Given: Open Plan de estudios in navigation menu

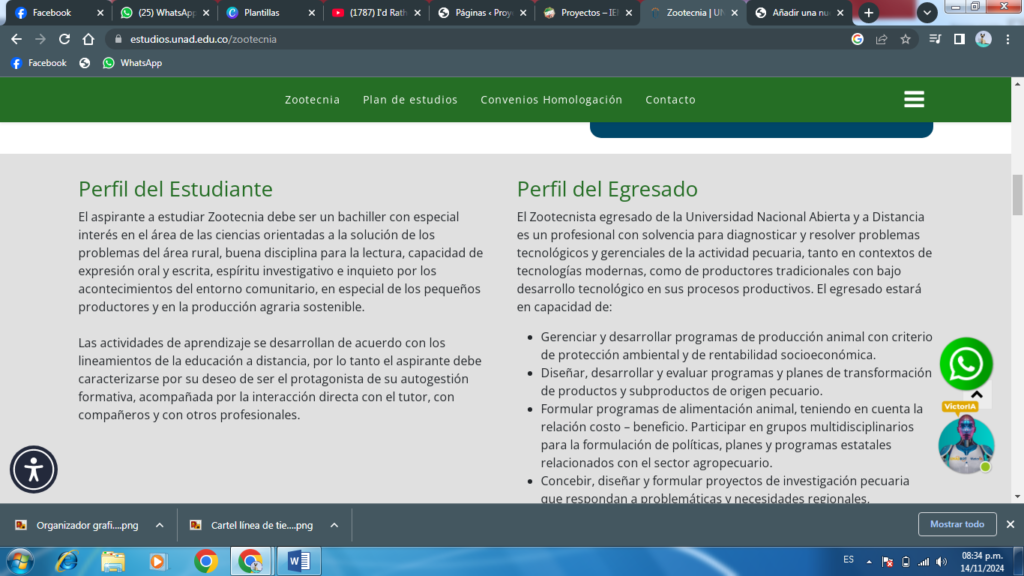Looking at the screenshot, I should pos(410,100).
